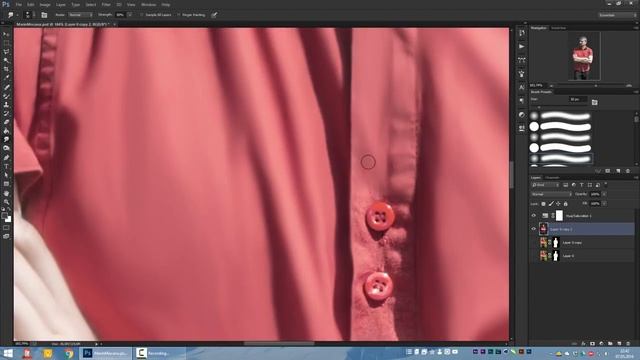The width and height of the screenshot is (640, 360).
Task: Toggle Brush panel icon in options bar
Action: 44,15
